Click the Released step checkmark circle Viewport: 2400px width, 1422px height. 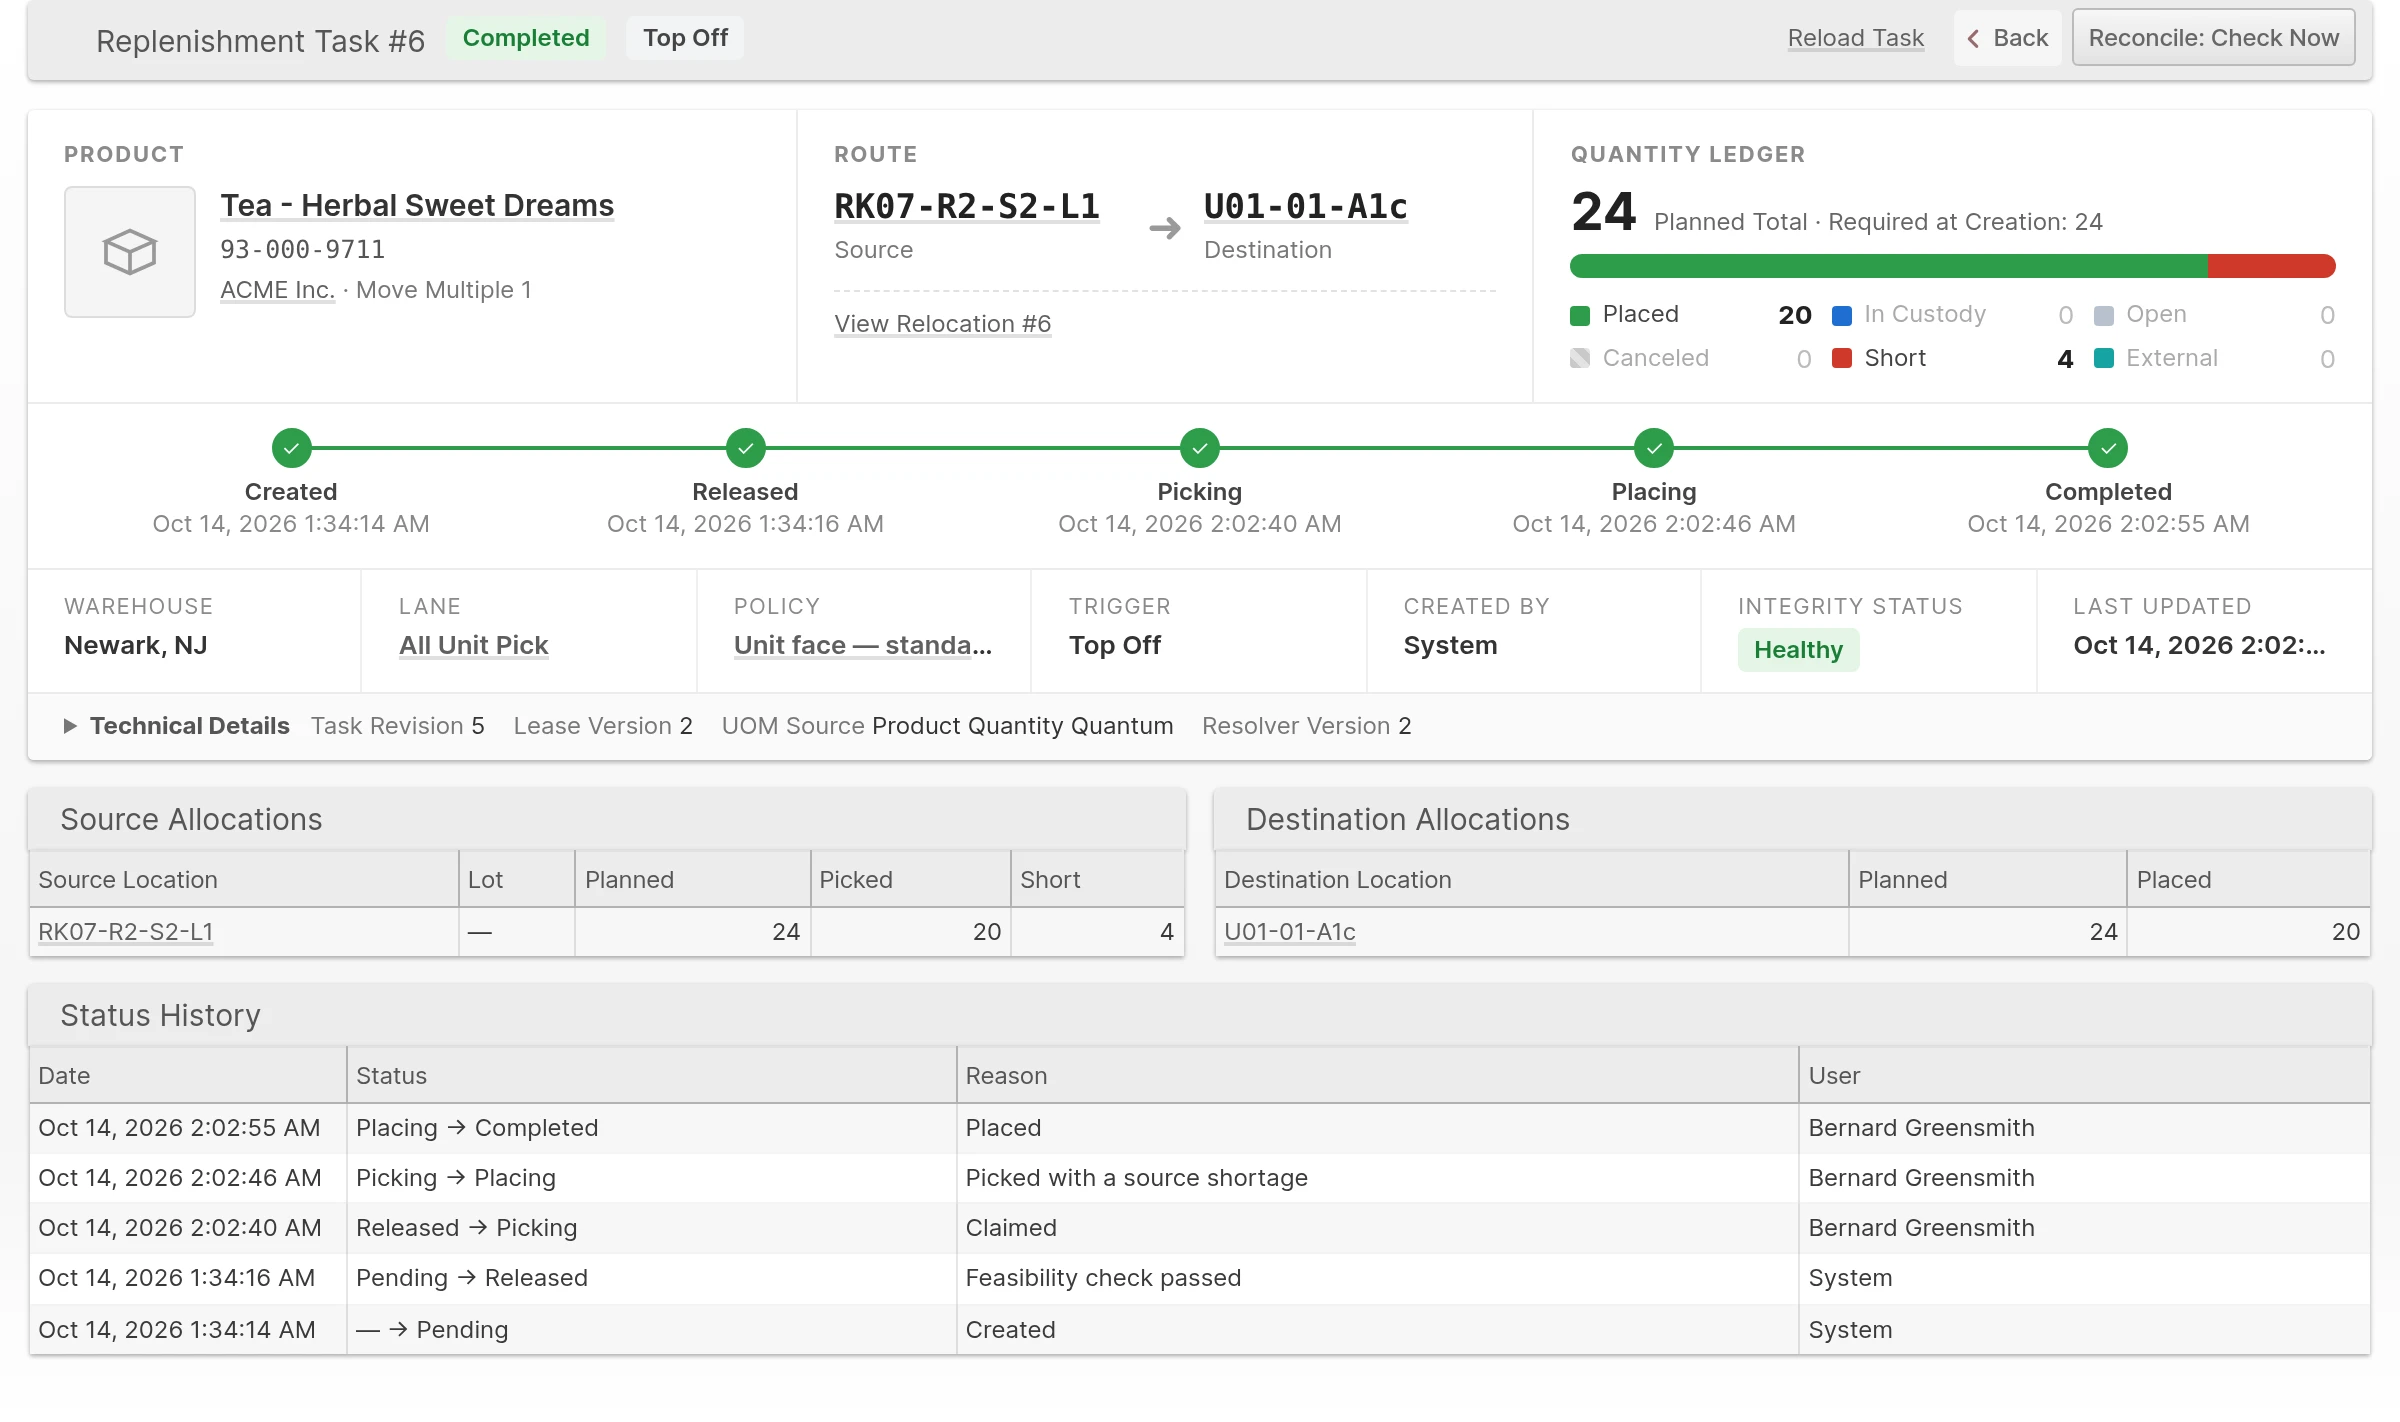click(x=746, y=448)
